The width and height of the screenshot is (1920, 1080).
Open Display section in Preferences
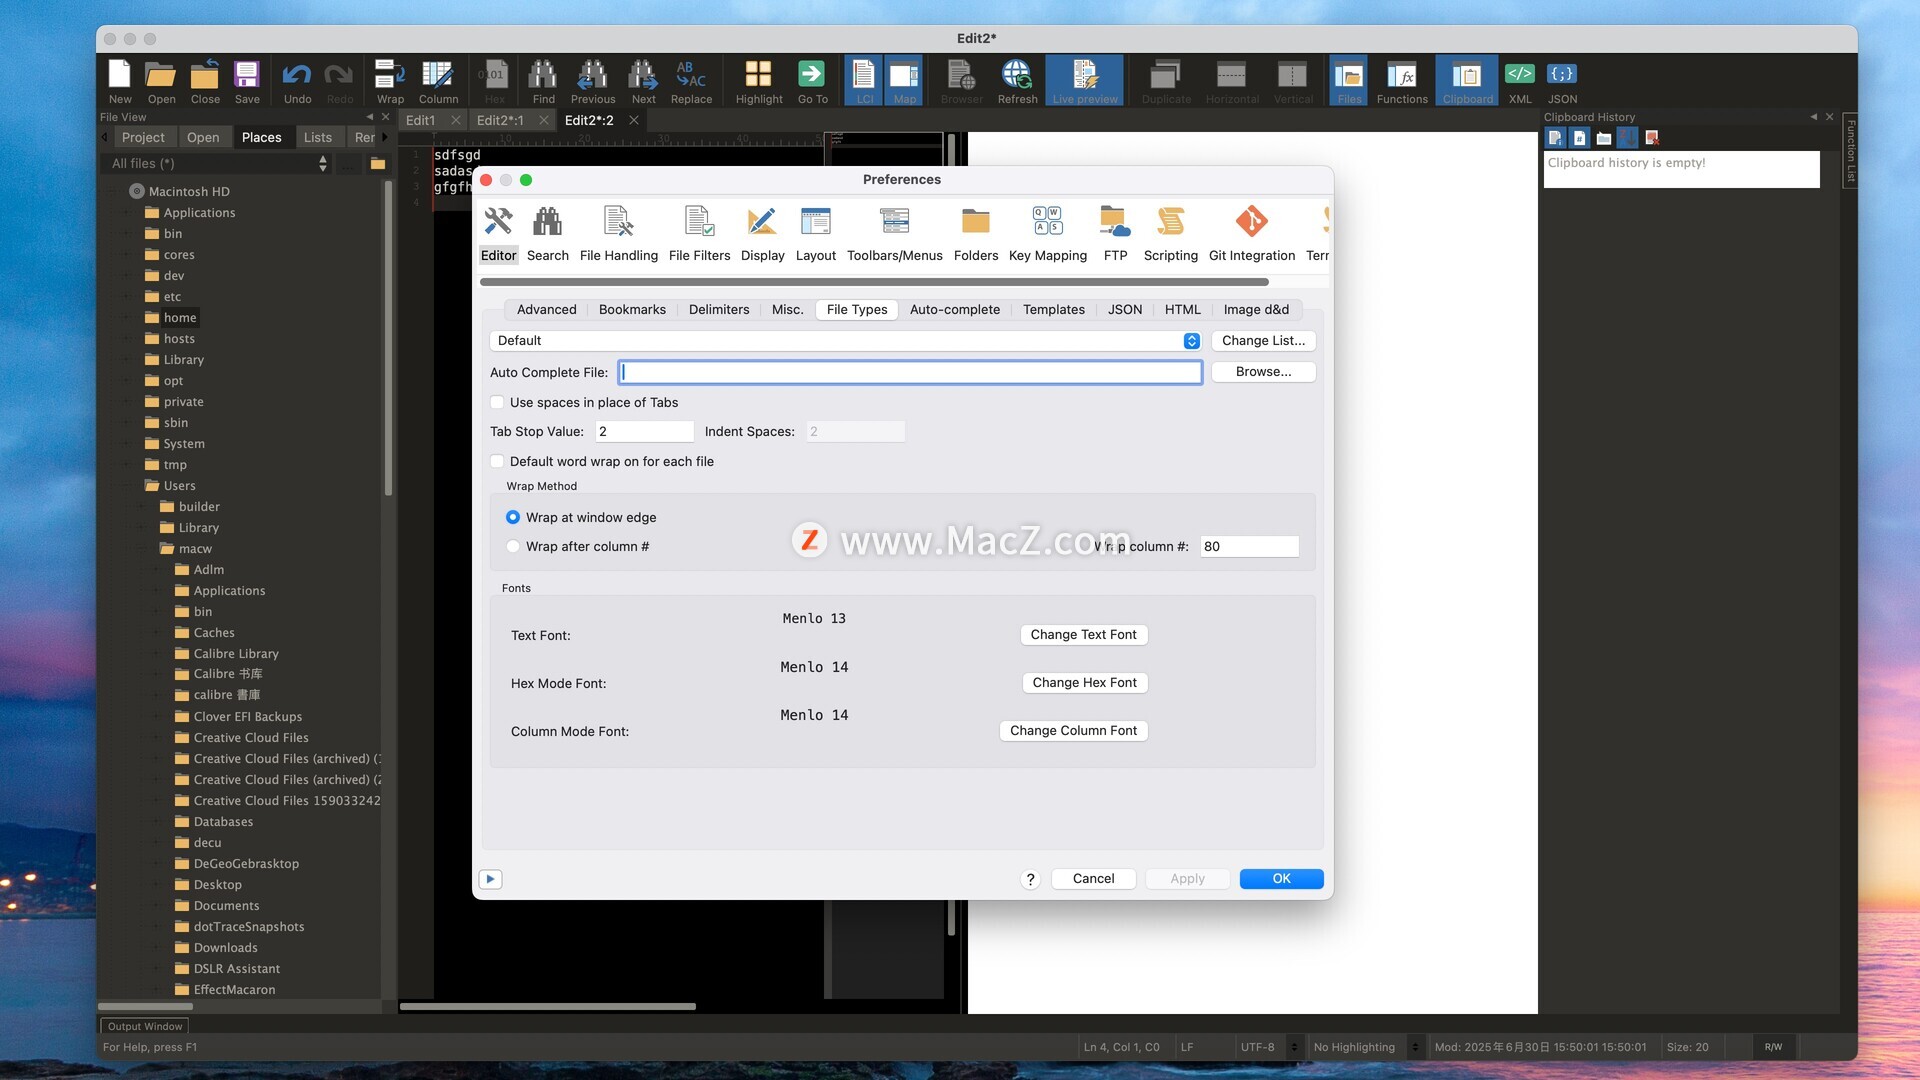pos(762,234)
